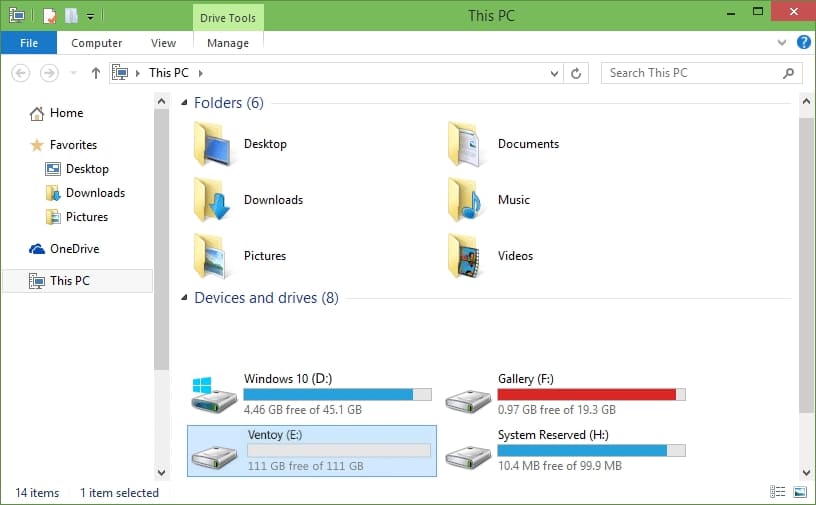Expand the Customize Quick Access Toolbar dropdown
Screen dimensions: 816x505
pyautogui.click(x=90, y=16)
